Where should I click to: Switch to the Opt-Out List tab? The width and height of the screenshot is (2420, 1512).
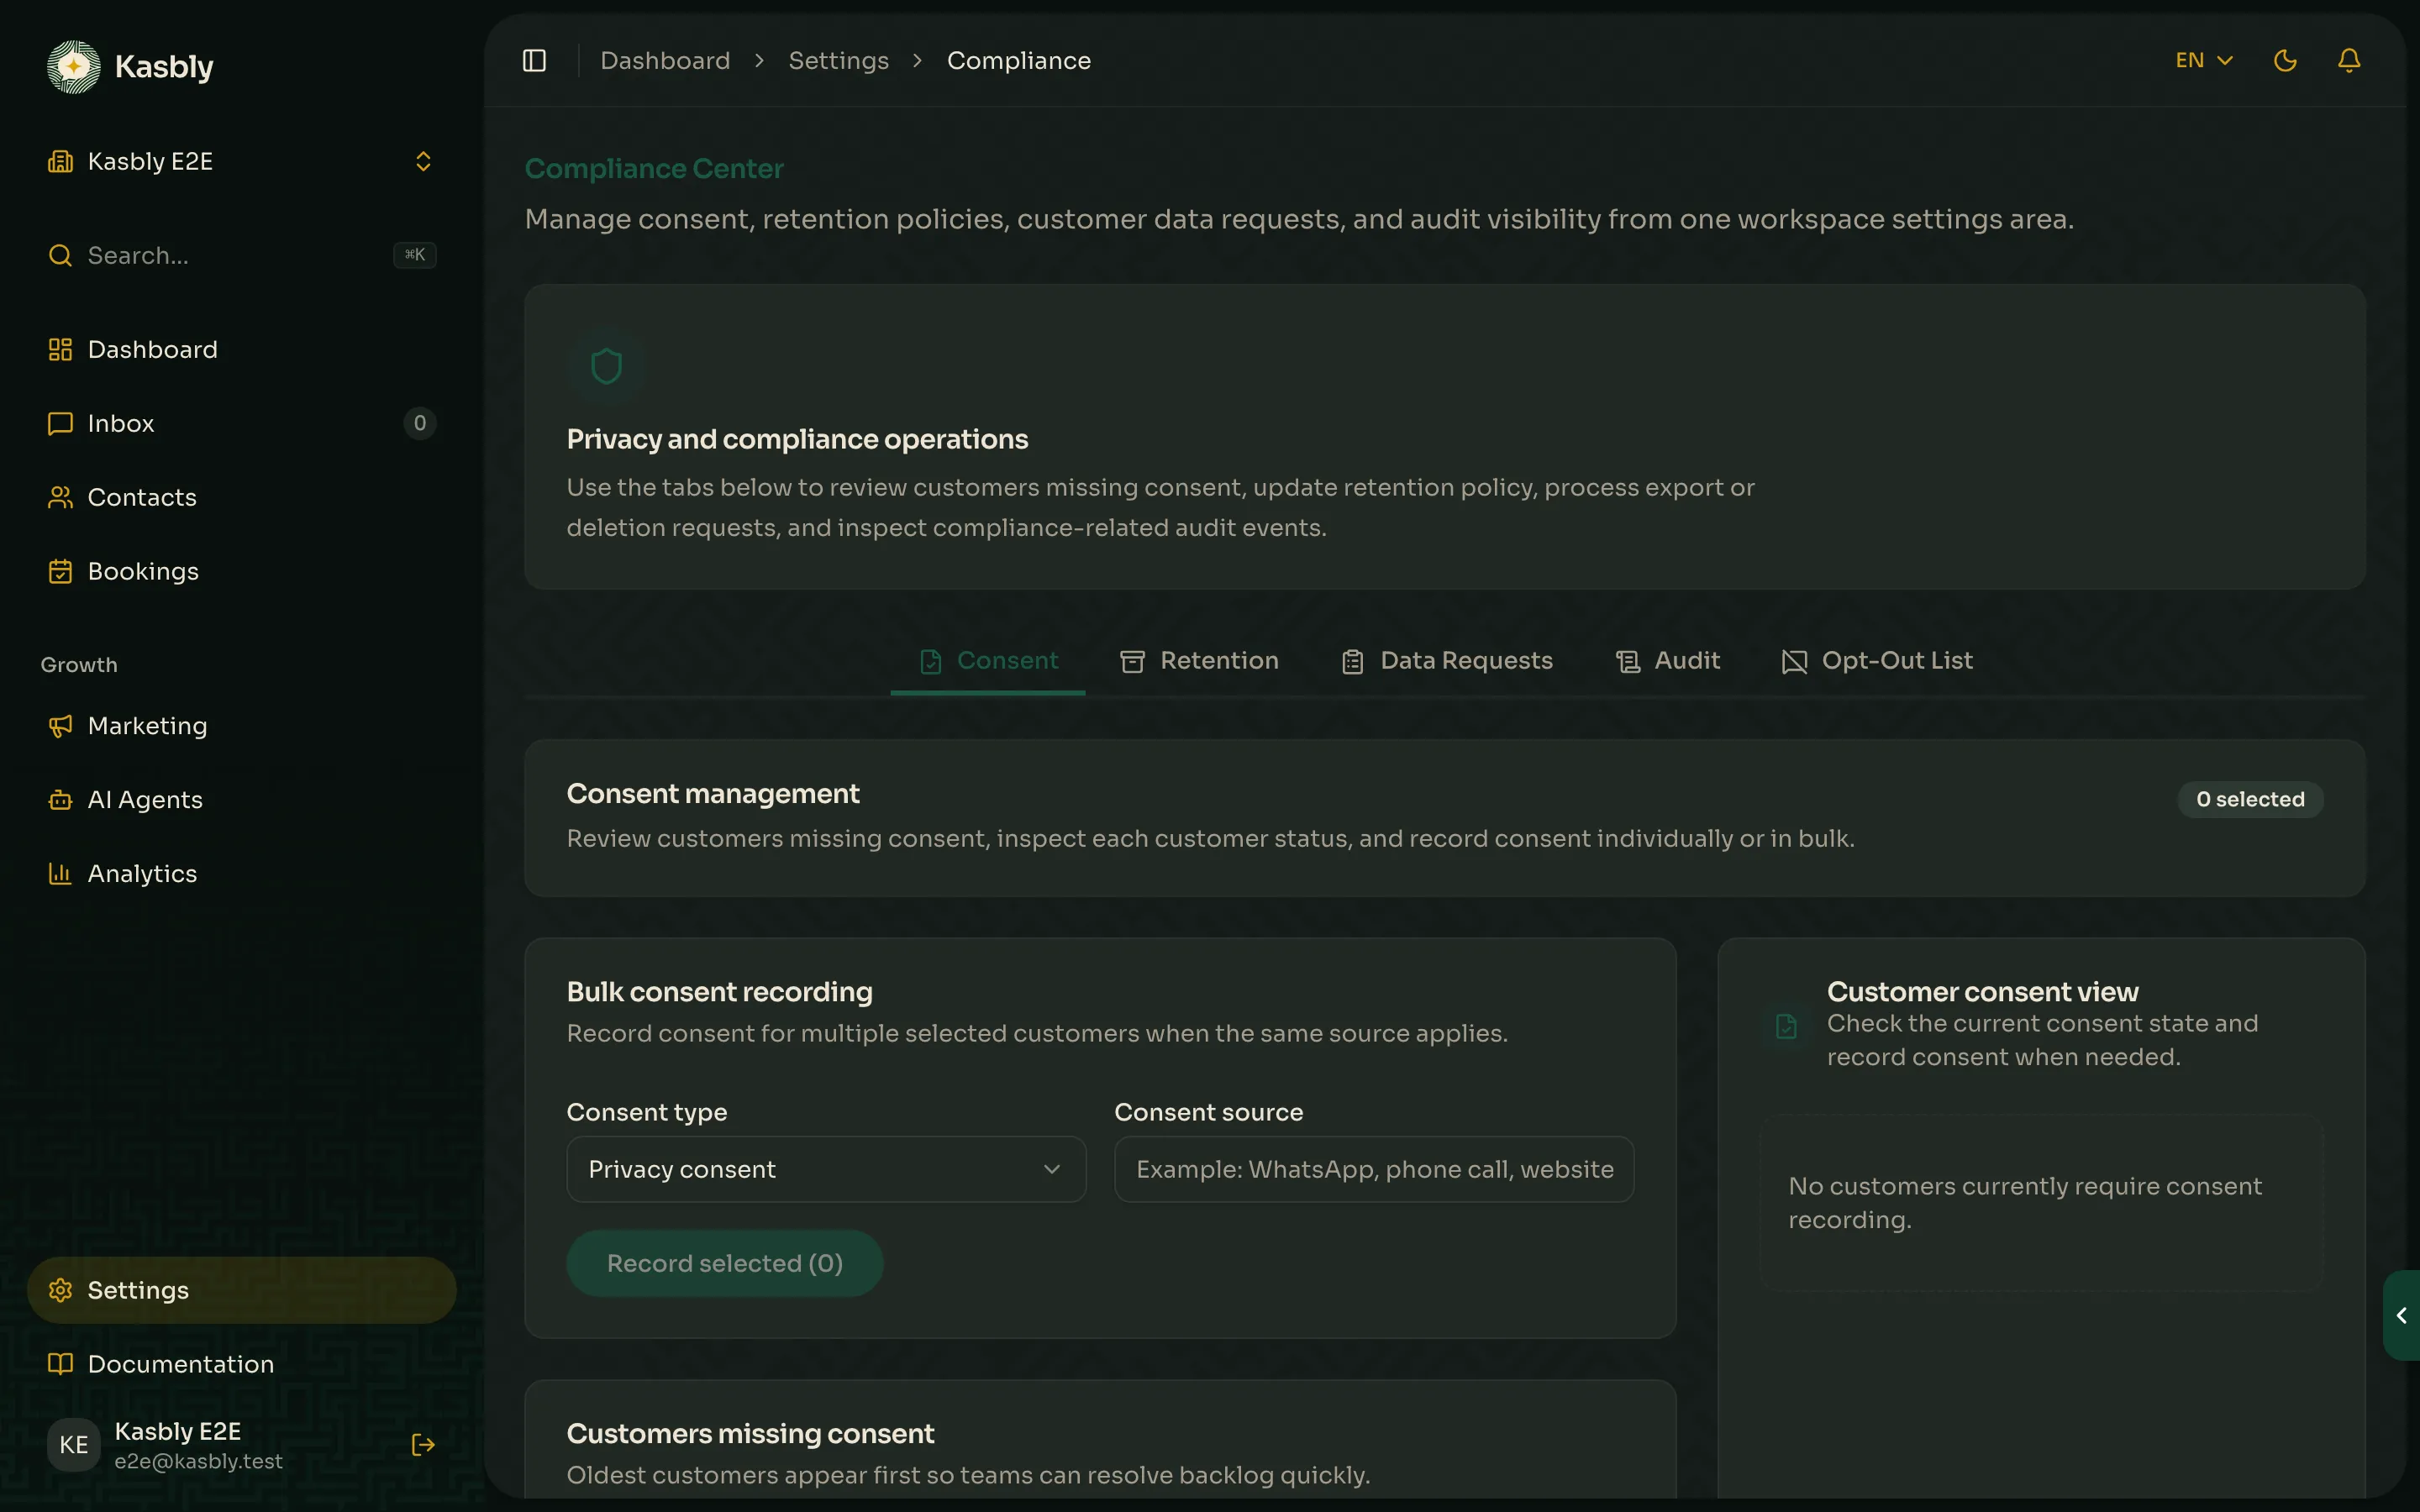(x=1877, y=661)
